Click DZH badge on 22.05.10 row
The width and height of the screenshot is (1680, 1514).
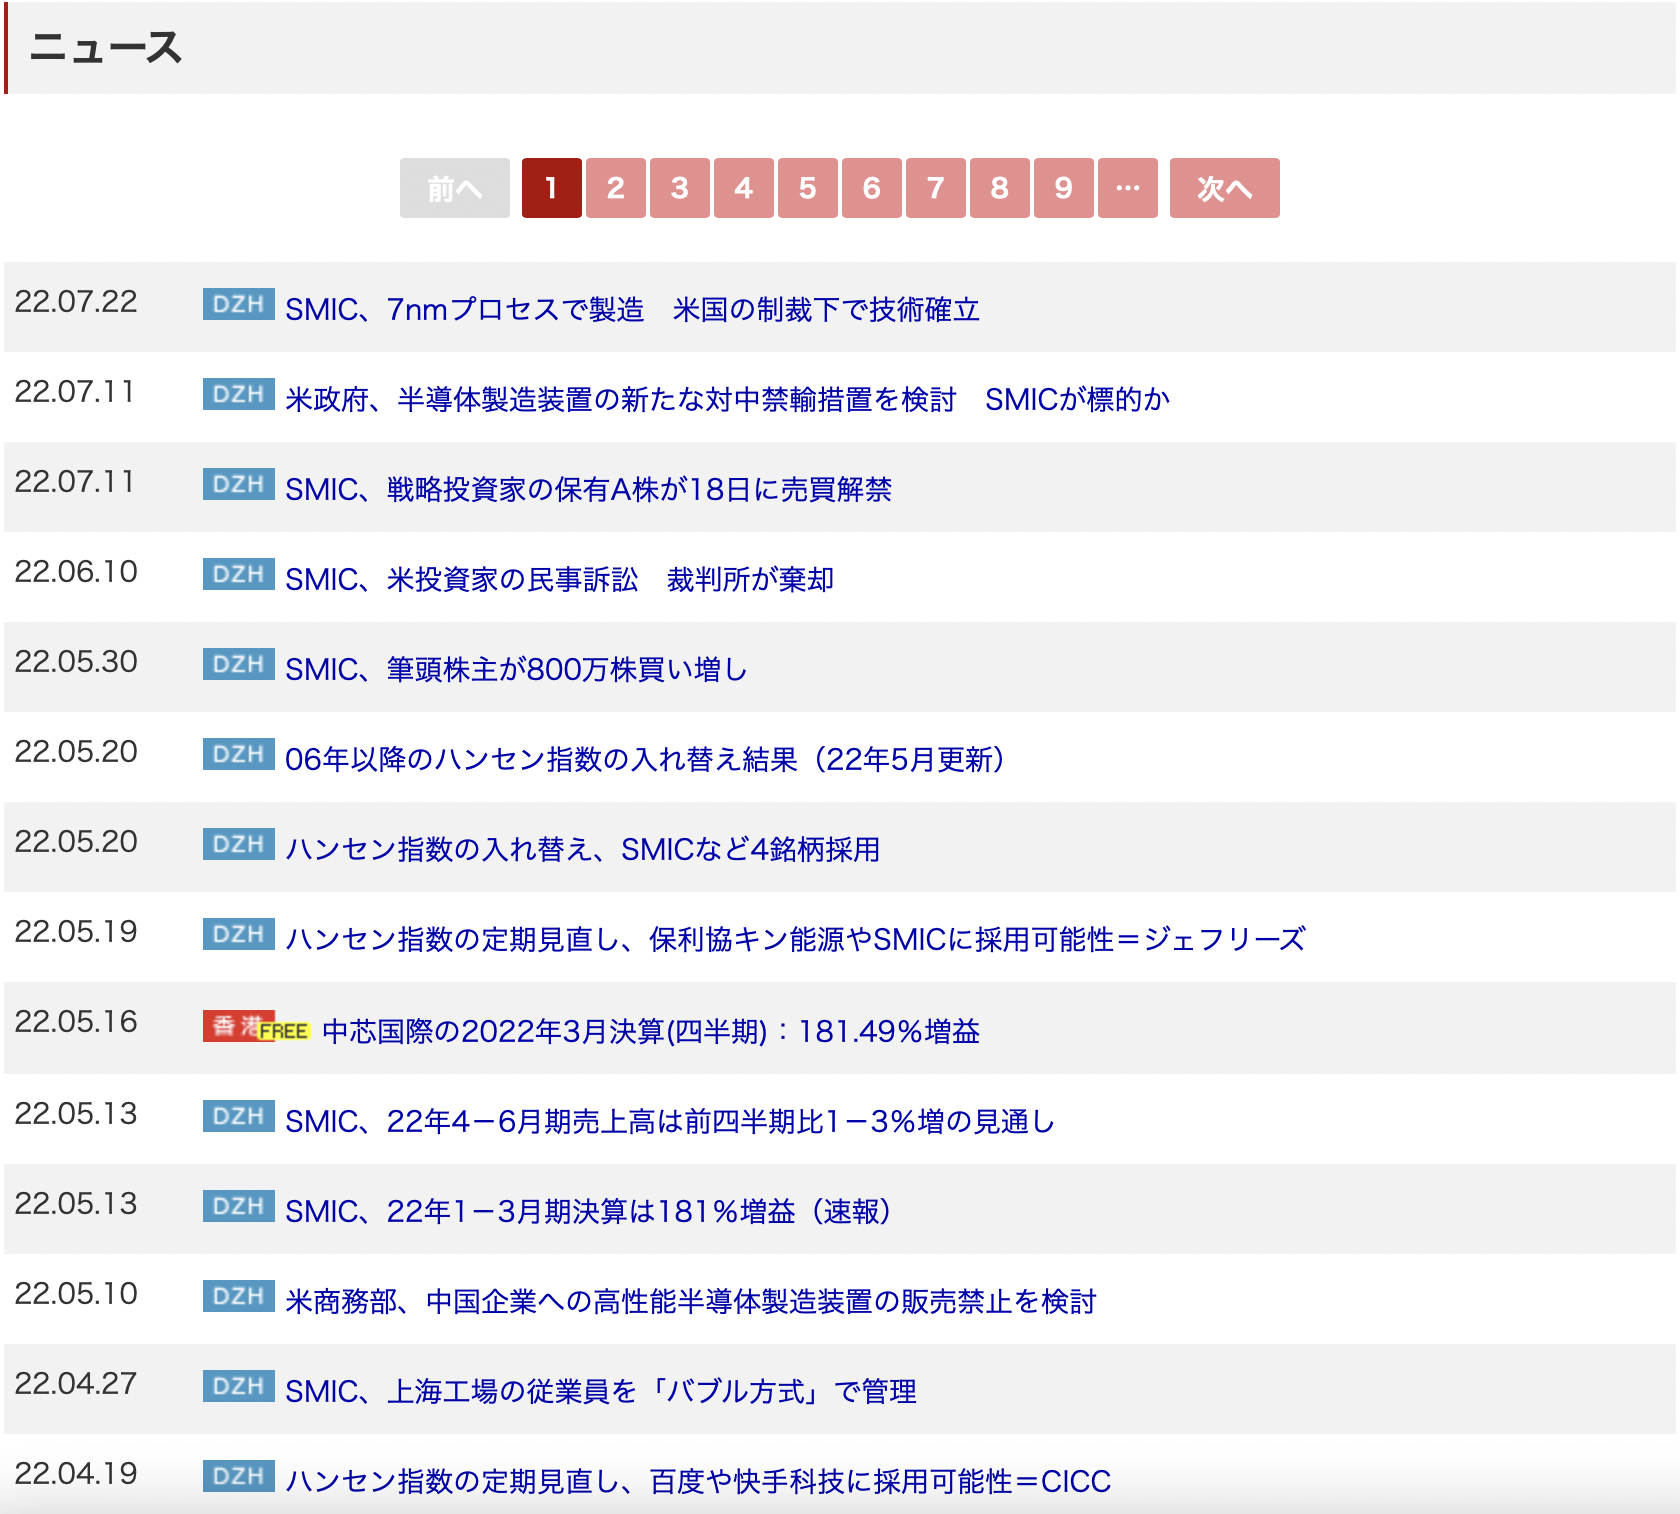click(238, 1296)
